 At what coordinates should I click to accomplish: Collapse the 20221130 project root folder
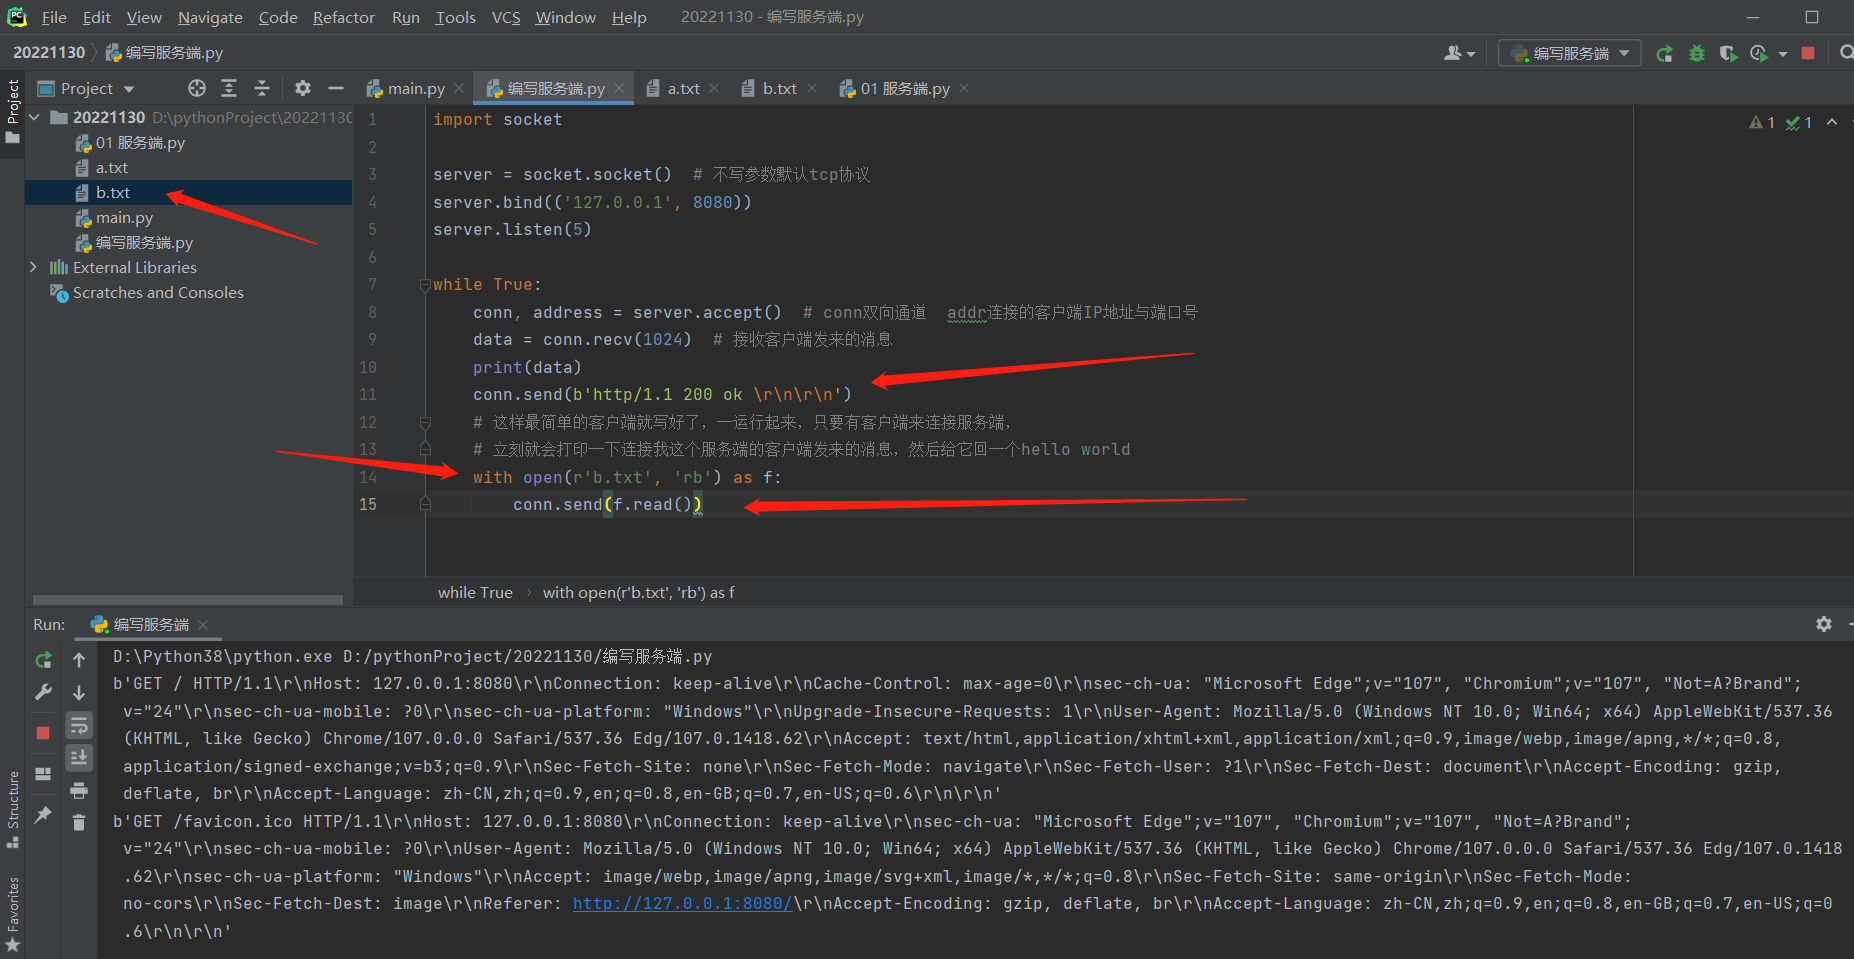coord(35,117)
